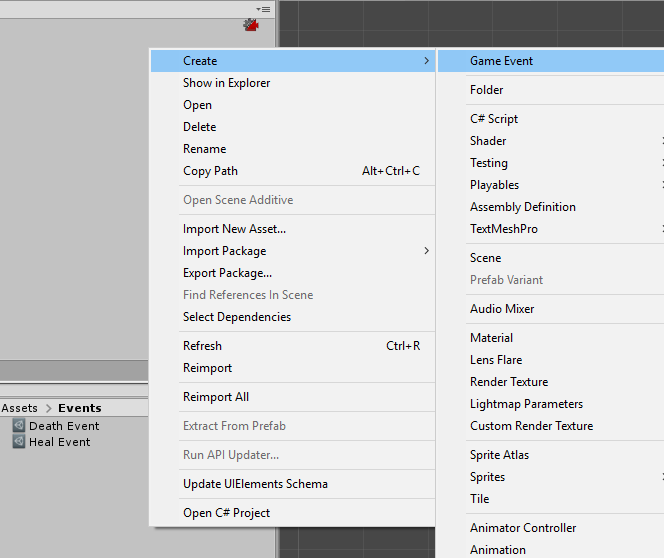Create an Assembly Definition
Screen dimensions: 664x558
click(551, 207)
